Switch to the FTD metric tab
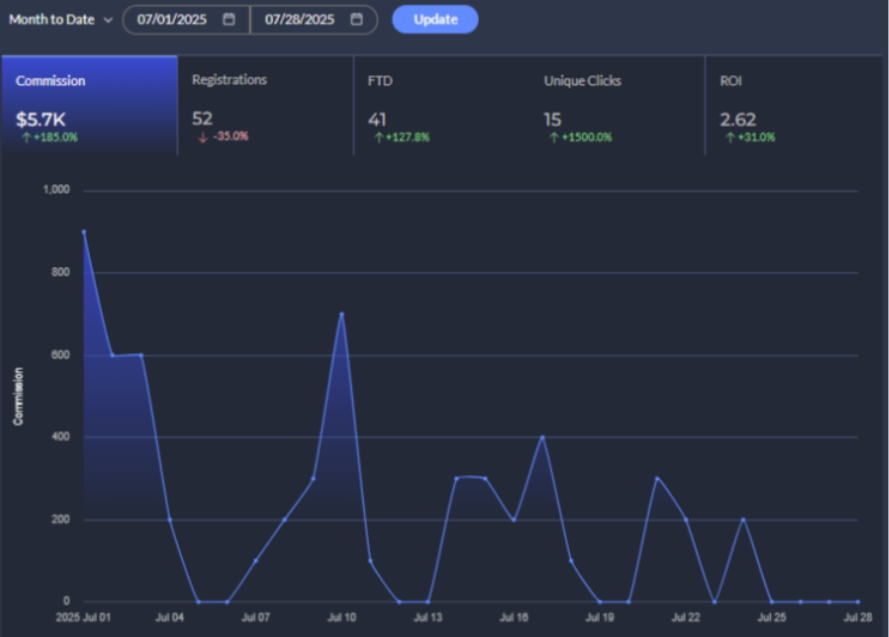Screen dimensions: 889x637 click(x=441, y=105)
